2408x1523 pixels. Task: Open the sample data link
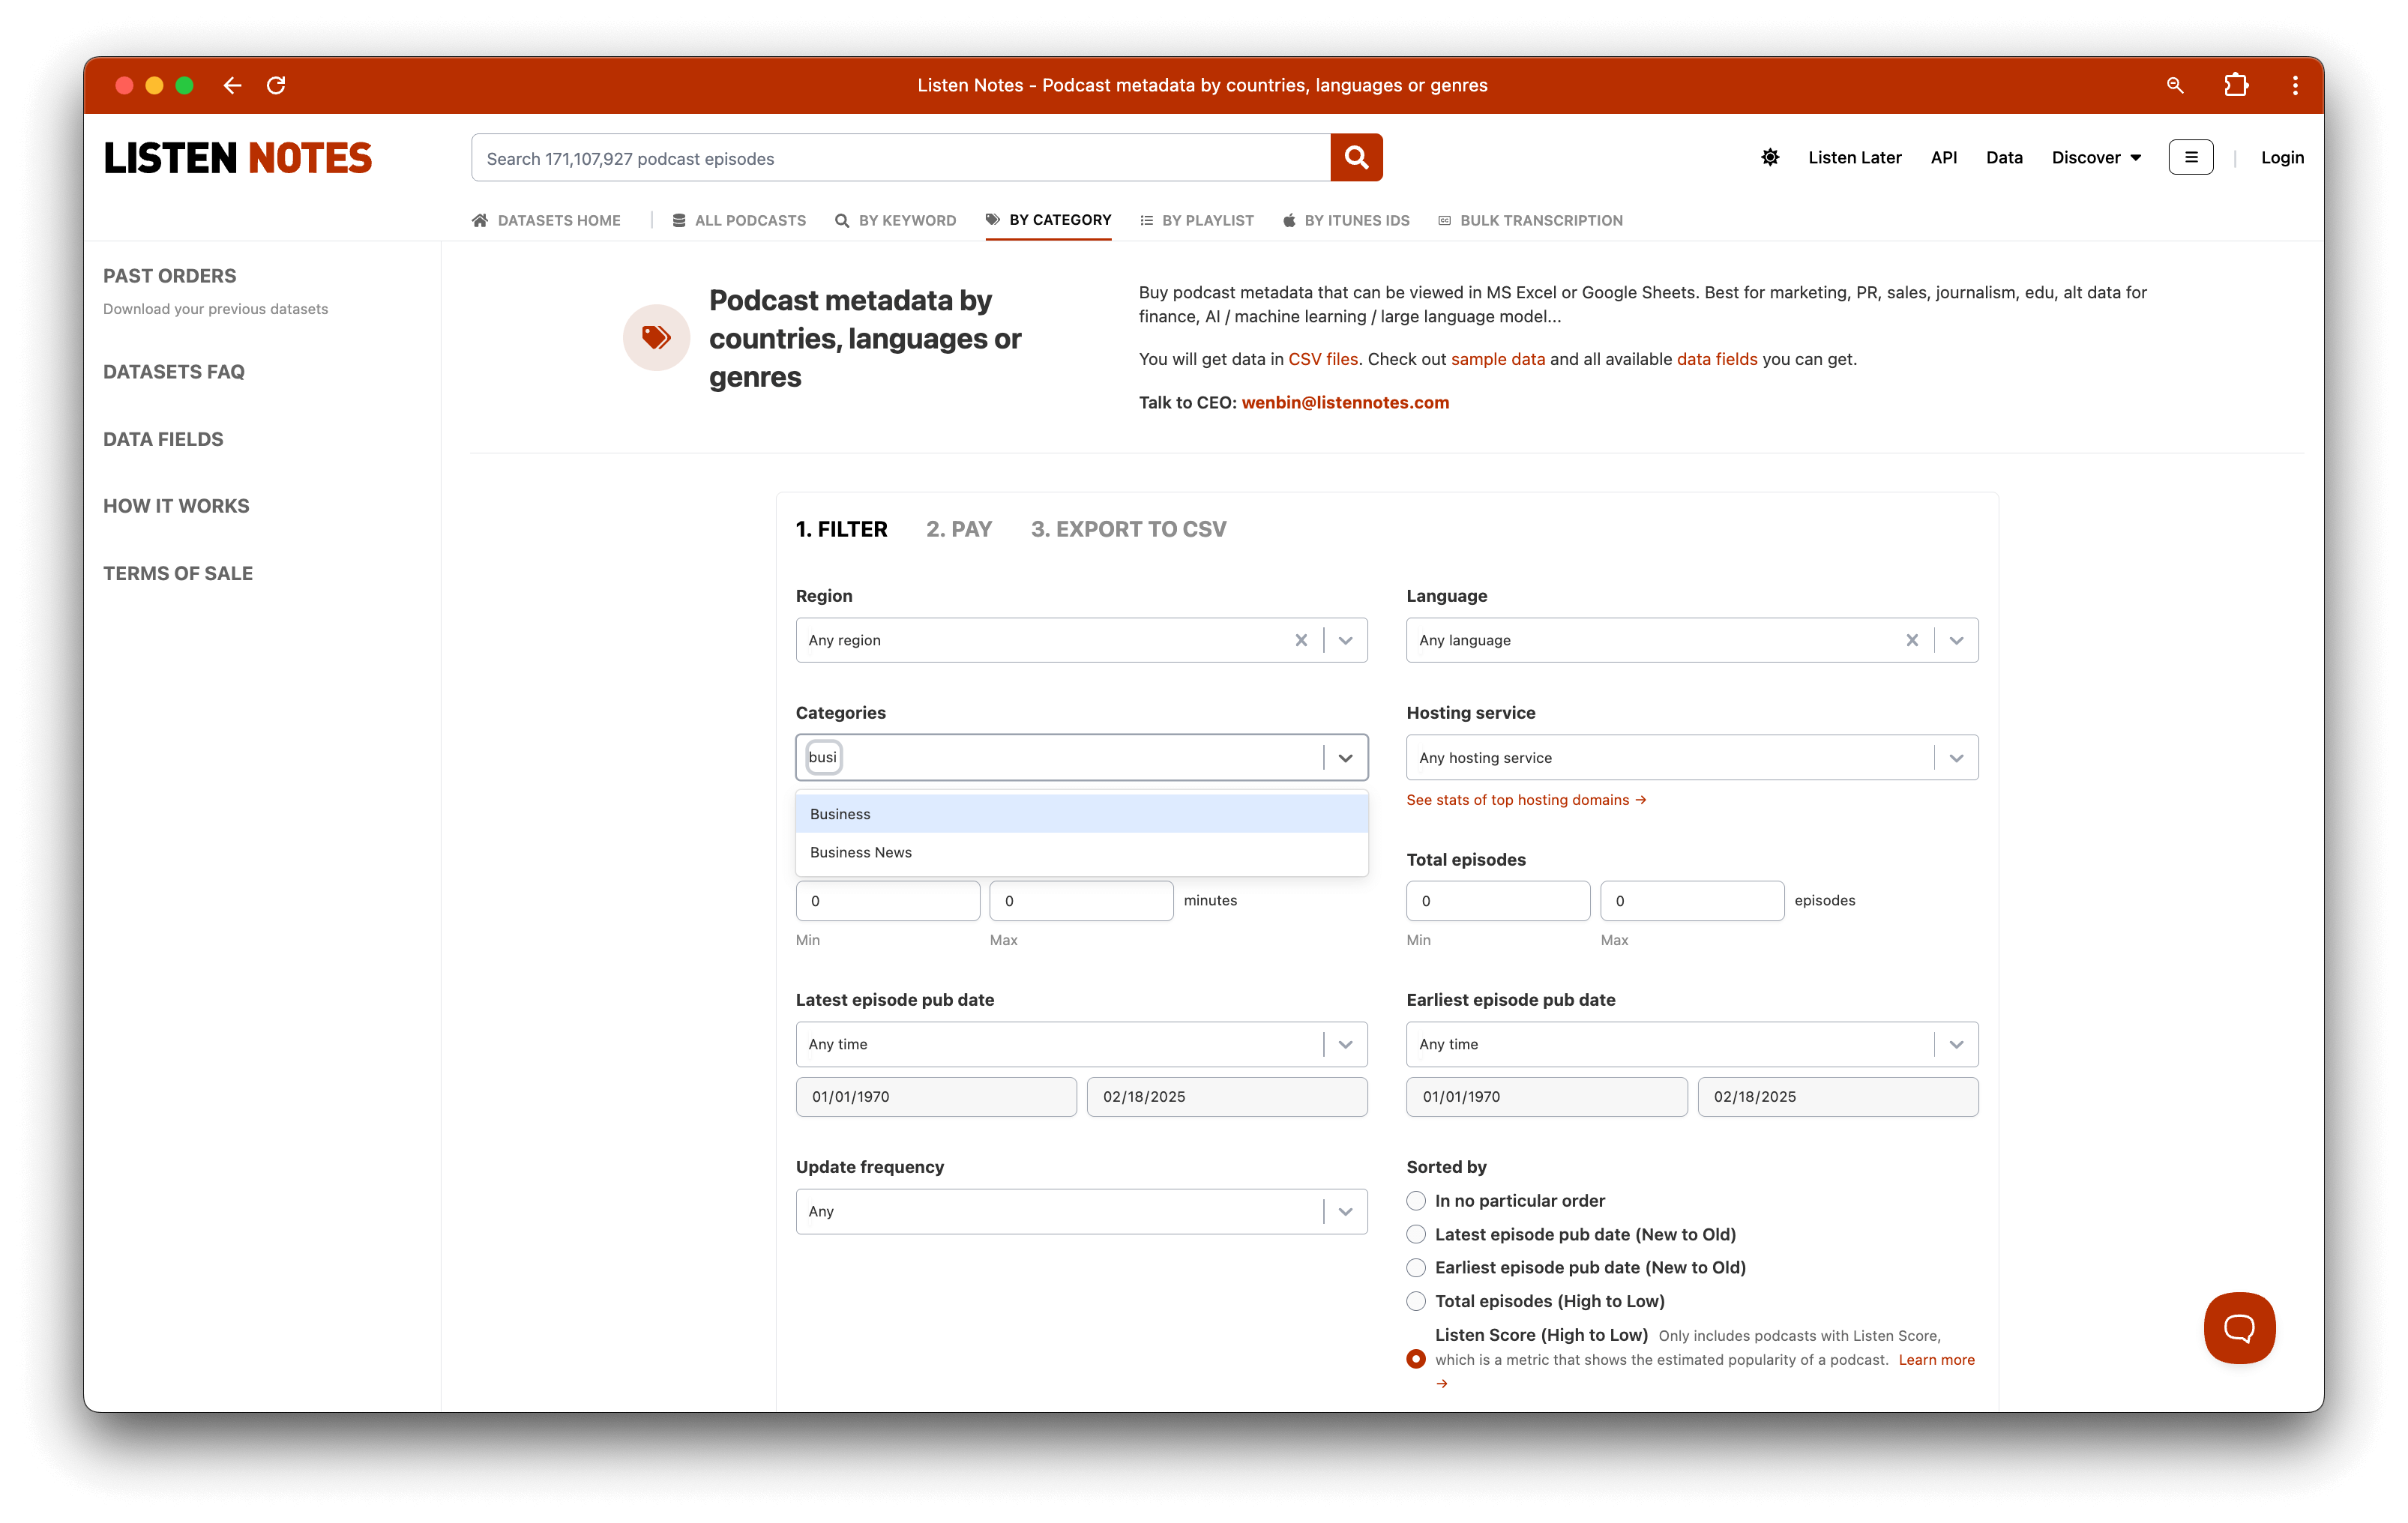[x=1497, y=359]
